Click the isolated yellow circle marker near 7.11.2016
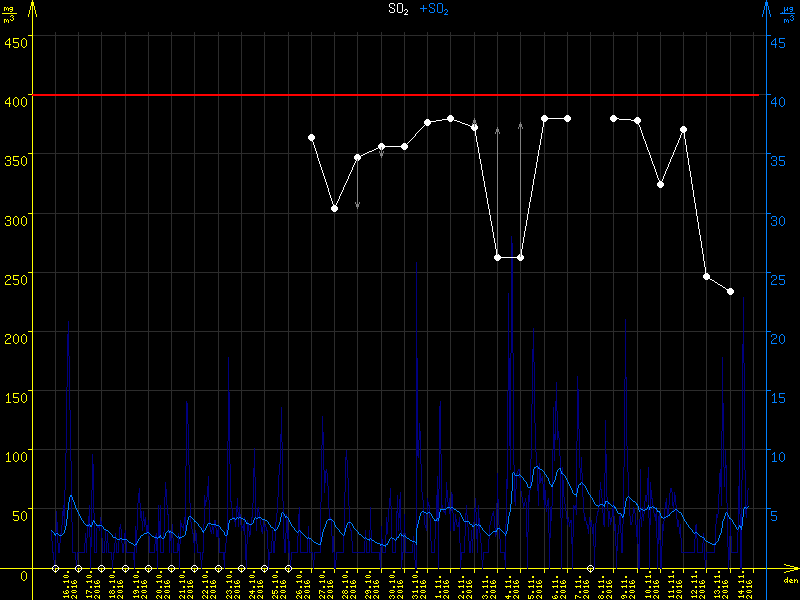The image size is (800, 600). pyautogui.click(x=590, y=568)
